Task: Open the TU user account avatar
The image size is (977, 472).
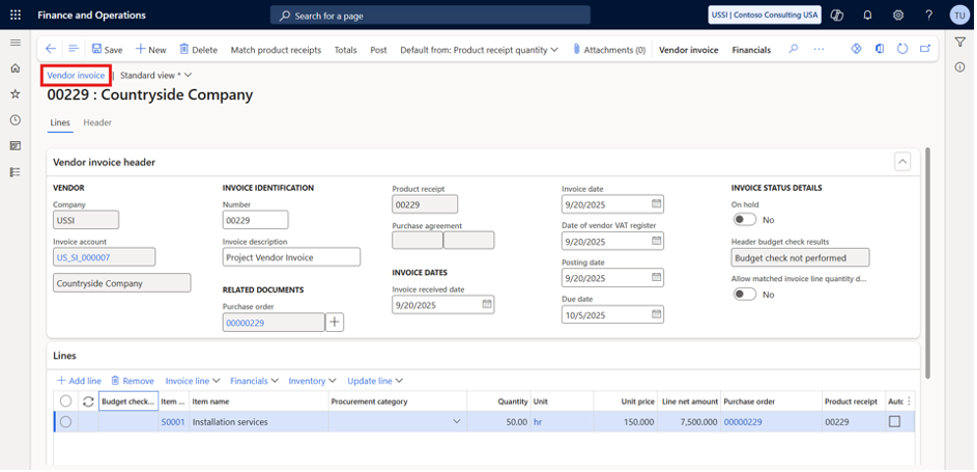Action: pyautogui.click(x=960, y=15)
